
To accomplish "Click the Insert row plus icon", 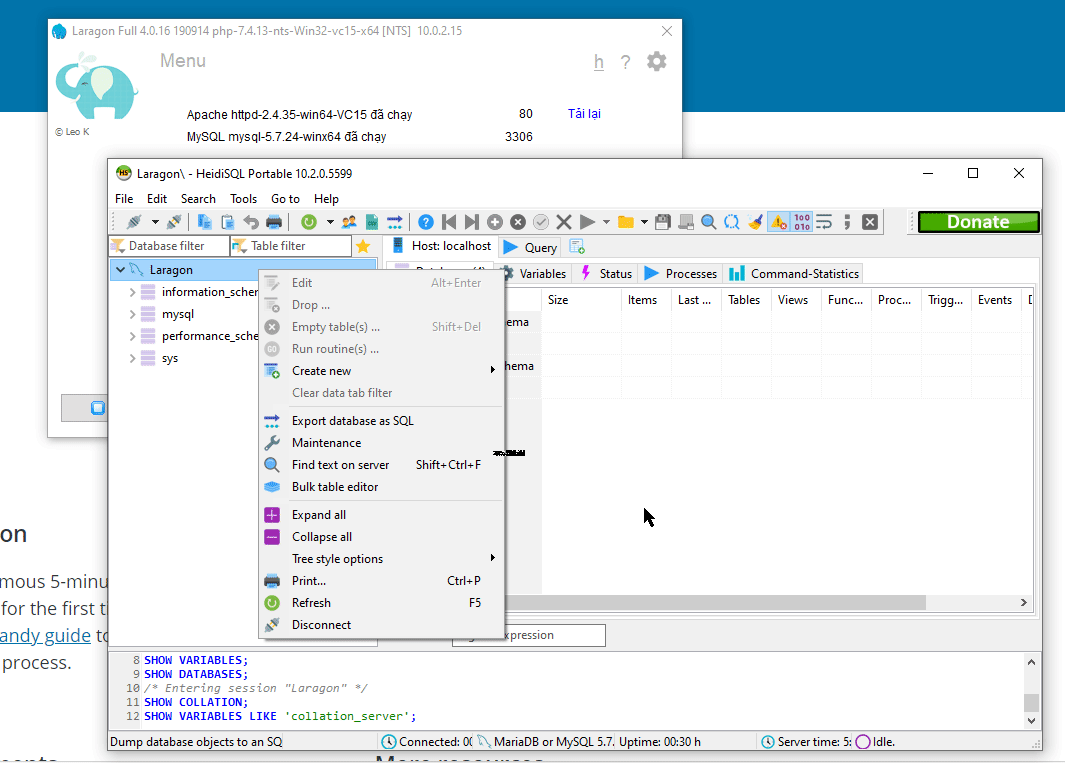I will pyautogui.click(x=495, y=221).
